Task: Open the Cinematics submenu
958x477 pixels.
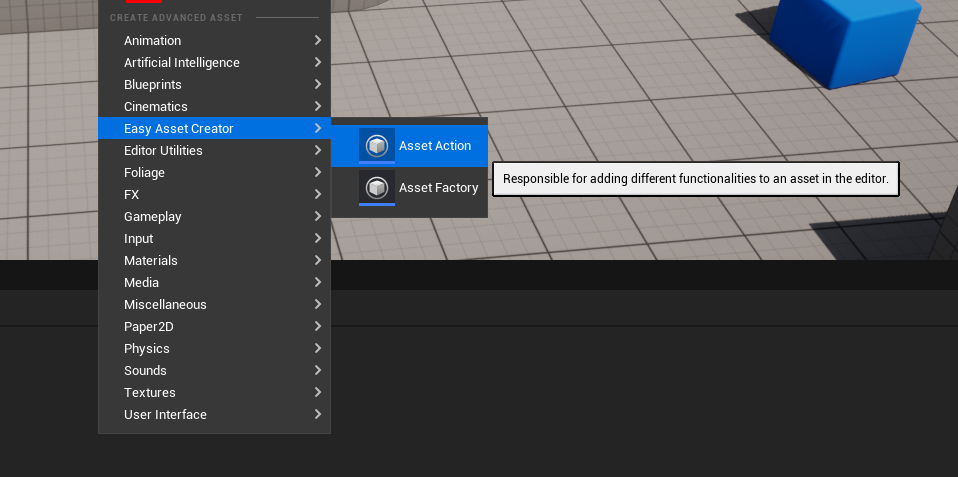Action: [x=214, y=106]
